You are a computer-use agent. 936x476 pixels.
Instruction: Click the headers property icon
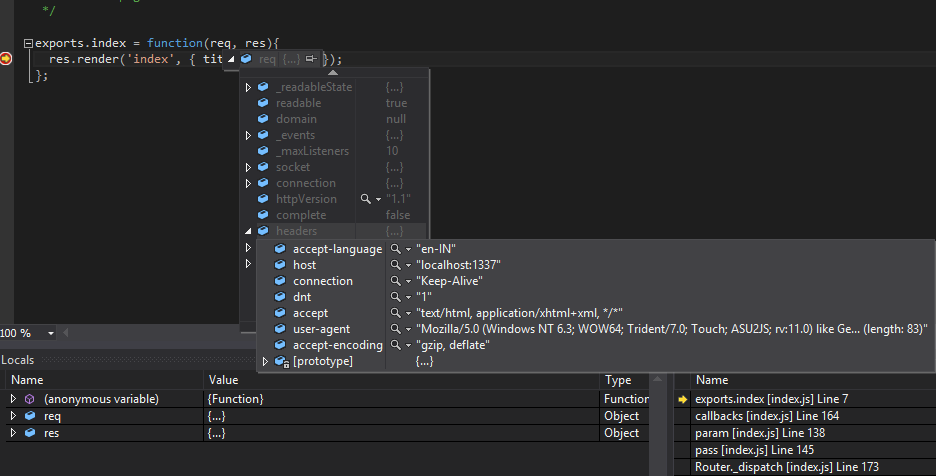tap(263, 231)
